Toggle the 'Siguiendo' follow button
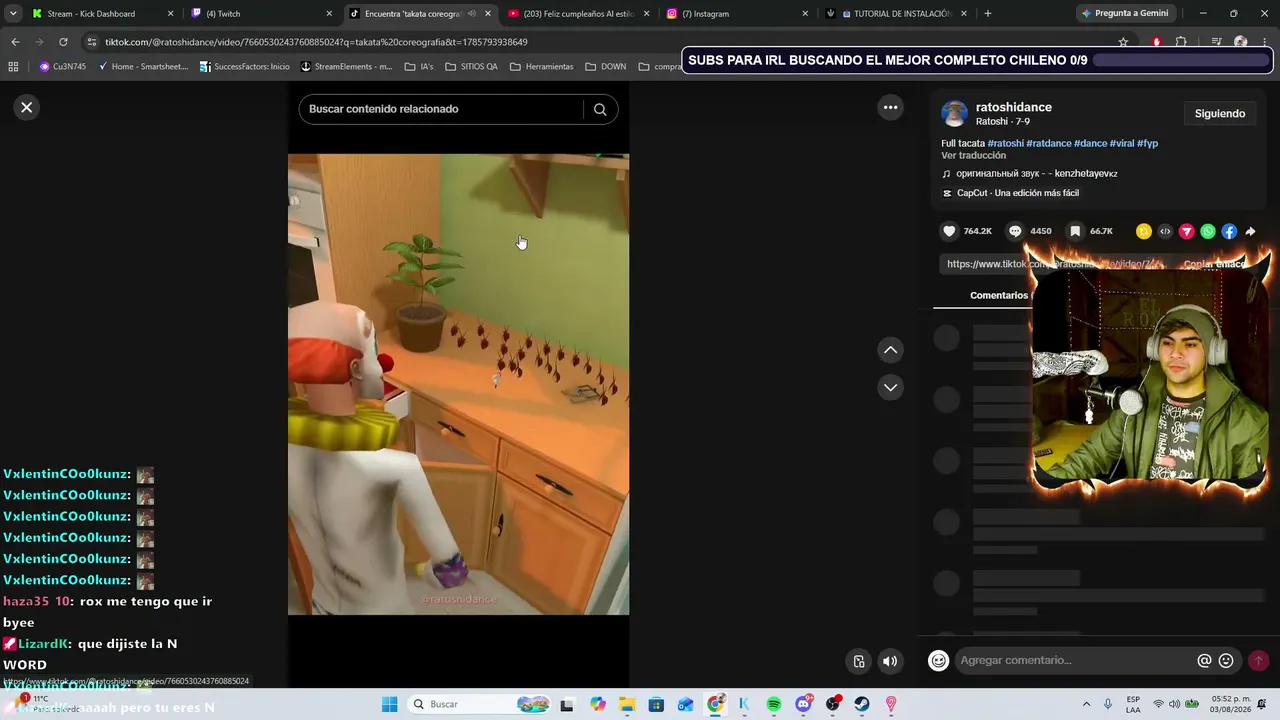 [x=1220, y=114]
